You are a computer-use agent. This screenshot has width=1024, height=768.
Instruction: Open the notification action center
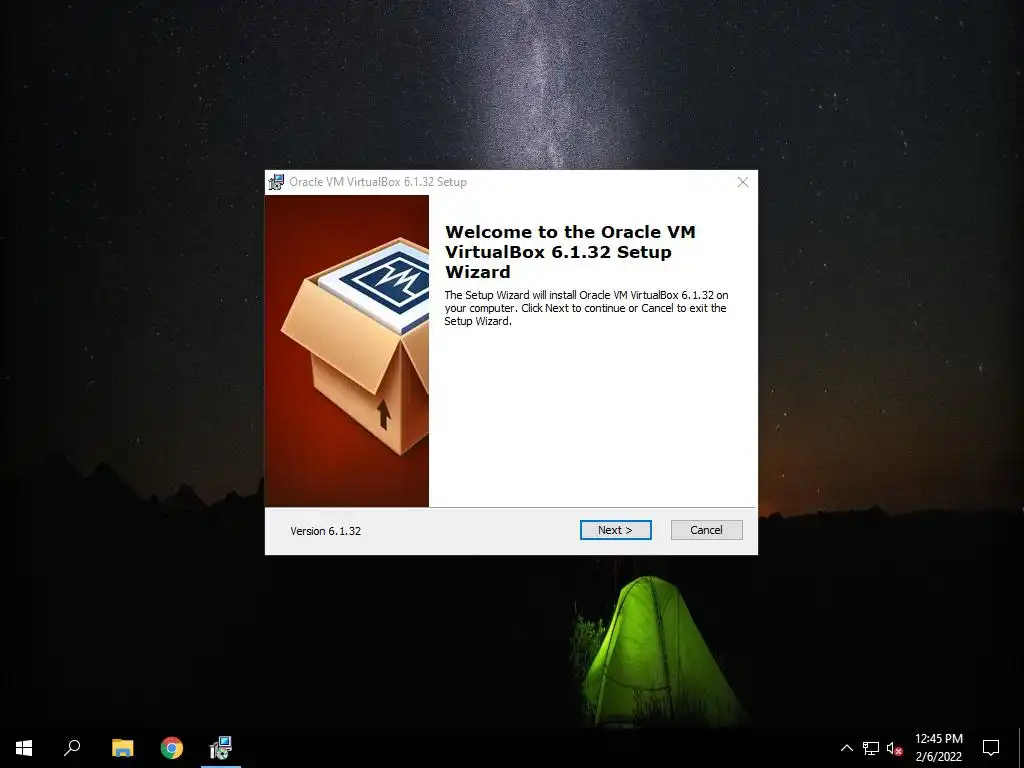tap(991, 748)
